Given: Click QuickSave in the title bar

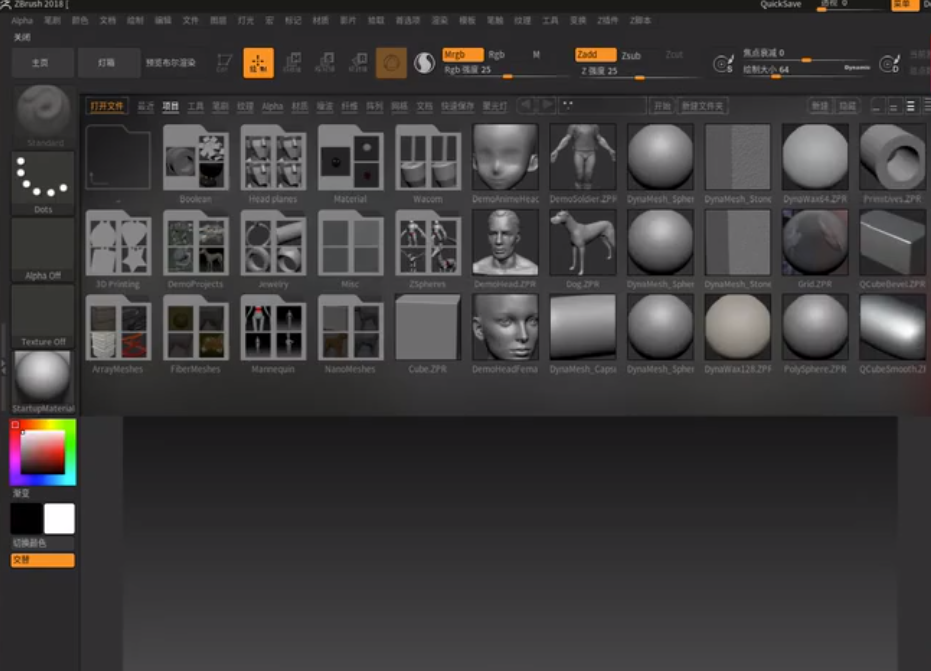Looking at the screenshot, I should [780, 5].
